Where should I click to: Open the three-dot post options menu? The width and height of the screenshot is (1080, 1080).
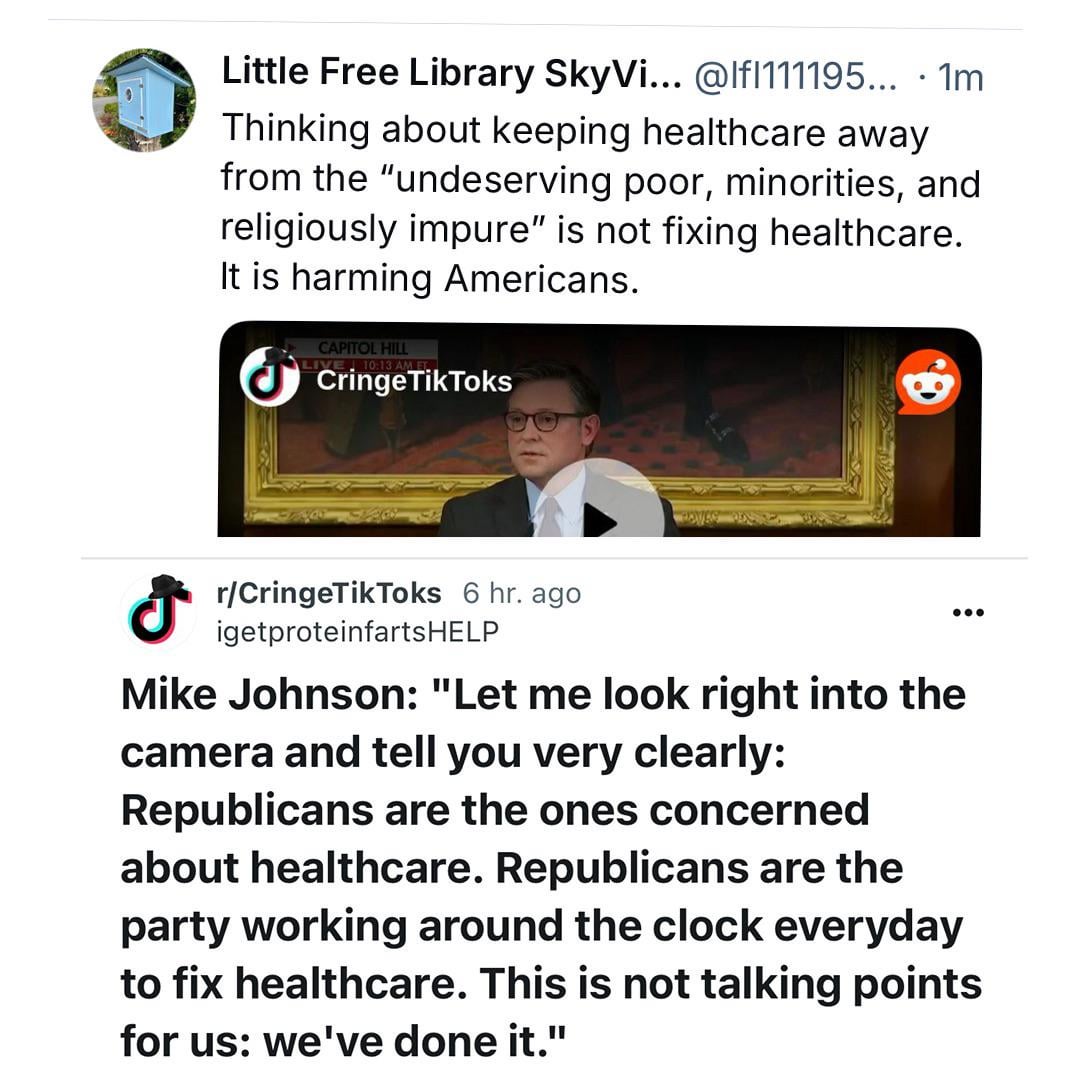coord(968,612)
